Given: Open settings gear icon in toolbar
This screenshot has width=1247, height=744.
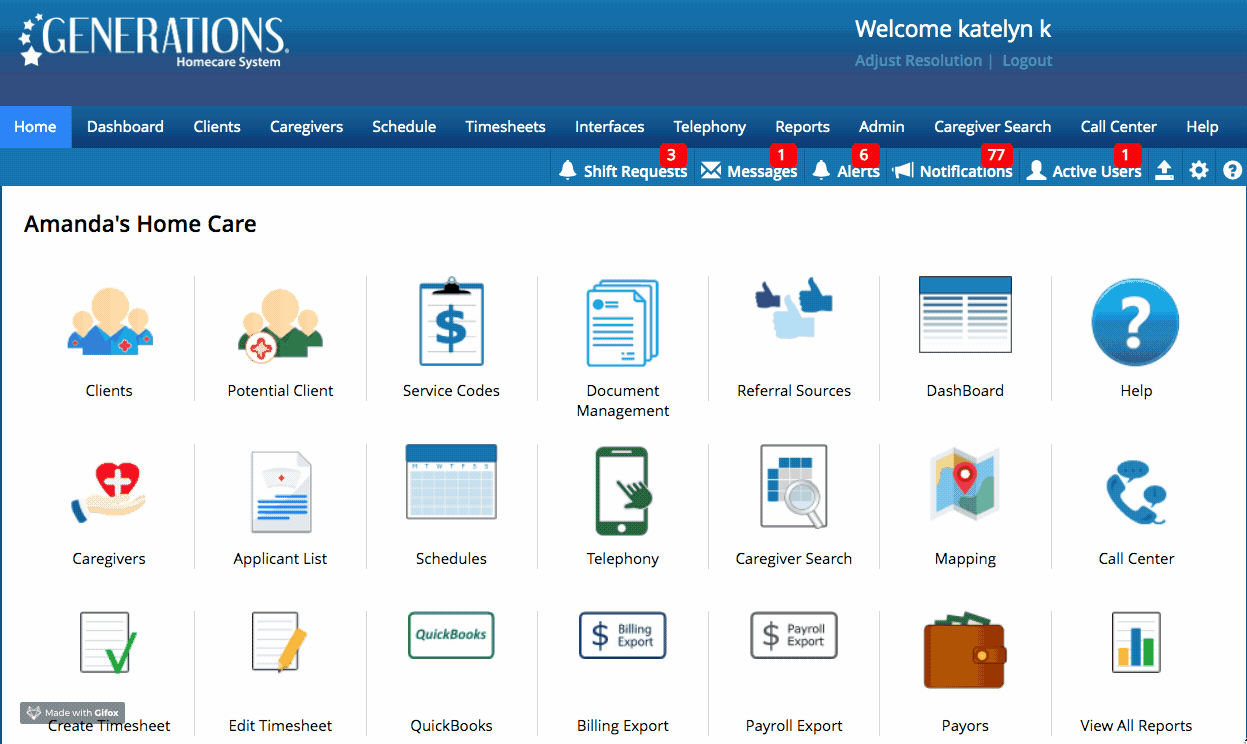Looking at the screenshot, I should tap(1199, 171).
